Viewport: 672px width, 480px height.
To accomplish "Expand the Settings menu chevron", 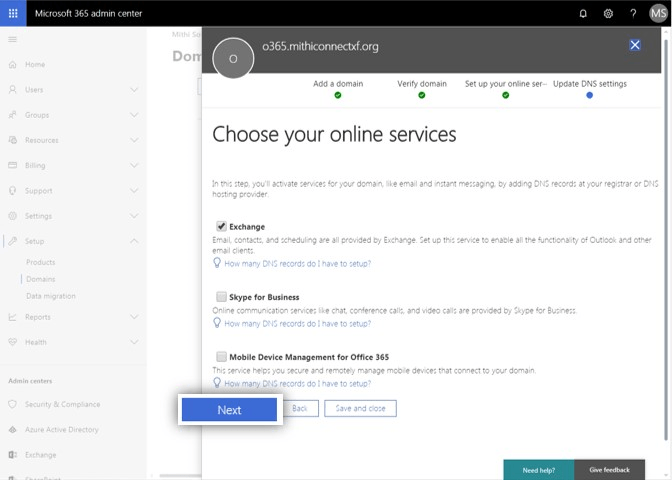I will (x=134, y=216).
